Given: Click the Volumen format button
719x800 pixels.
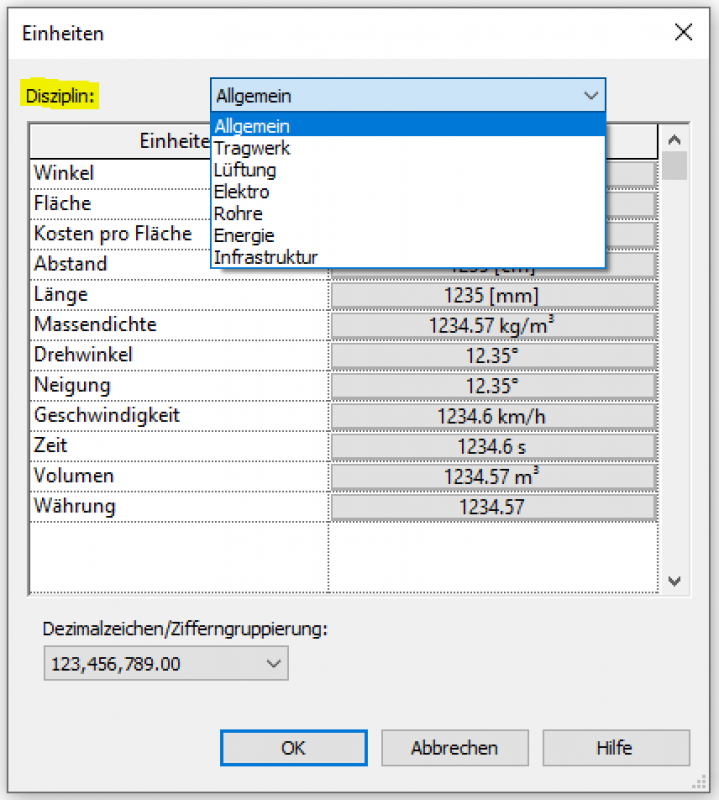Looking at the screenshot, I should tap(492, 477).
